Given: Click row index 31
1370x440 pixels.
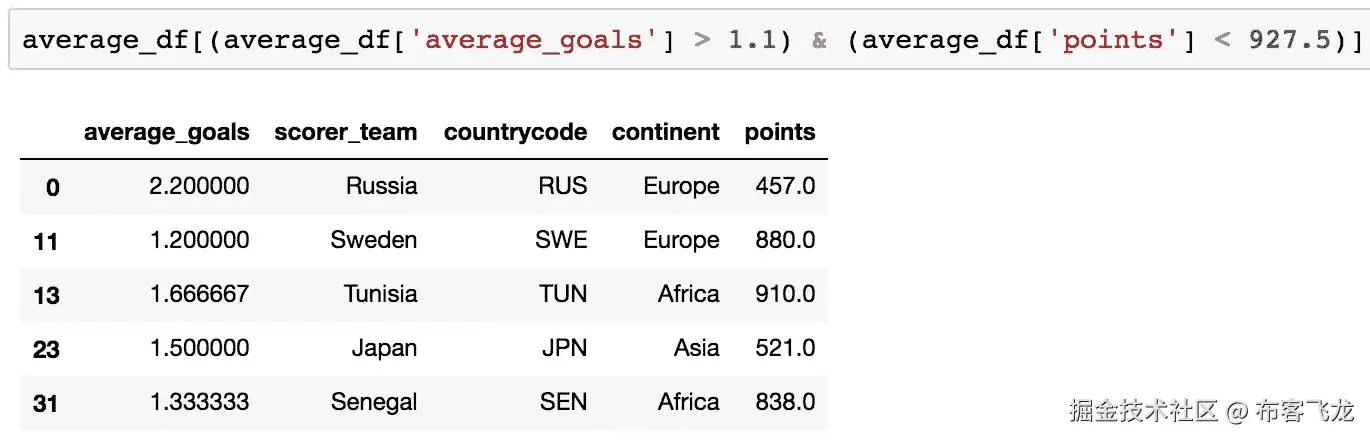Looking at the screenshot, I should [x=46, y=403].
